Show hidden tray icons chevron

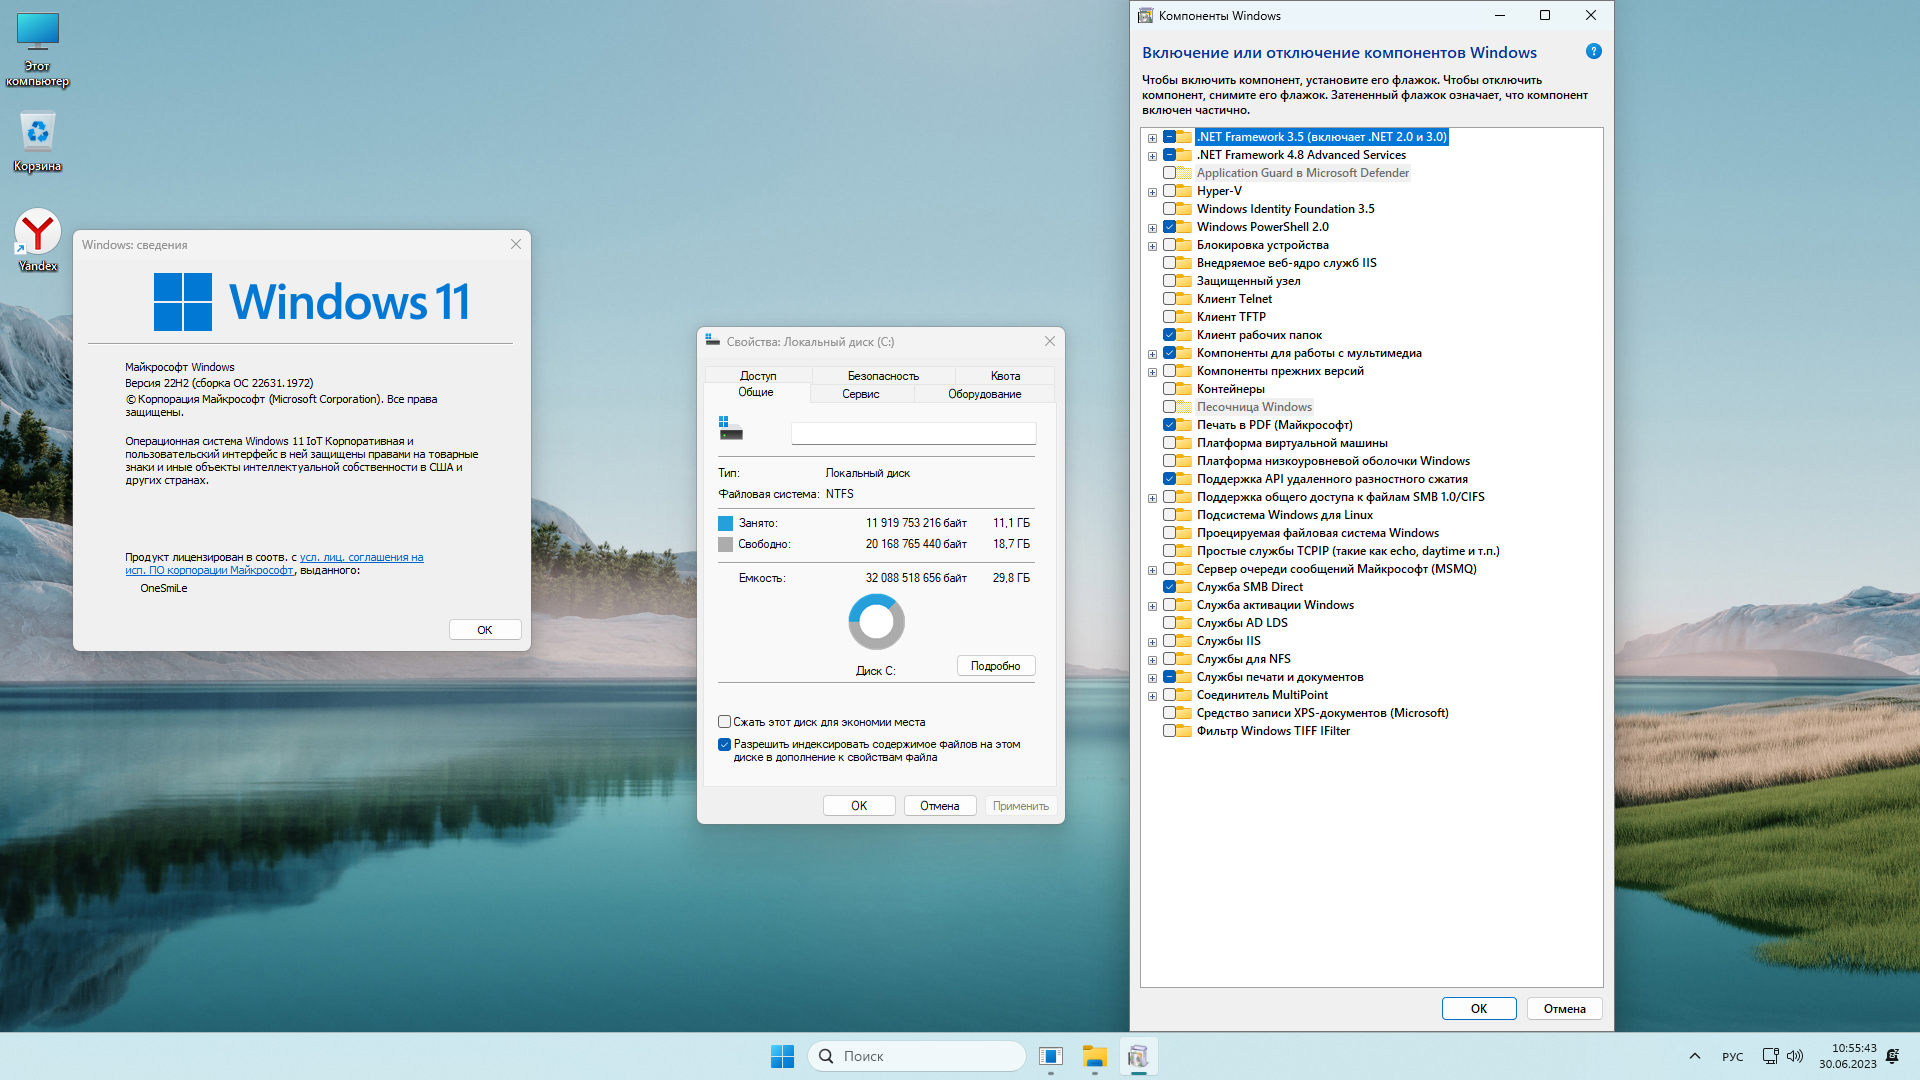pyautogui.click(x=1694, y=1056)
